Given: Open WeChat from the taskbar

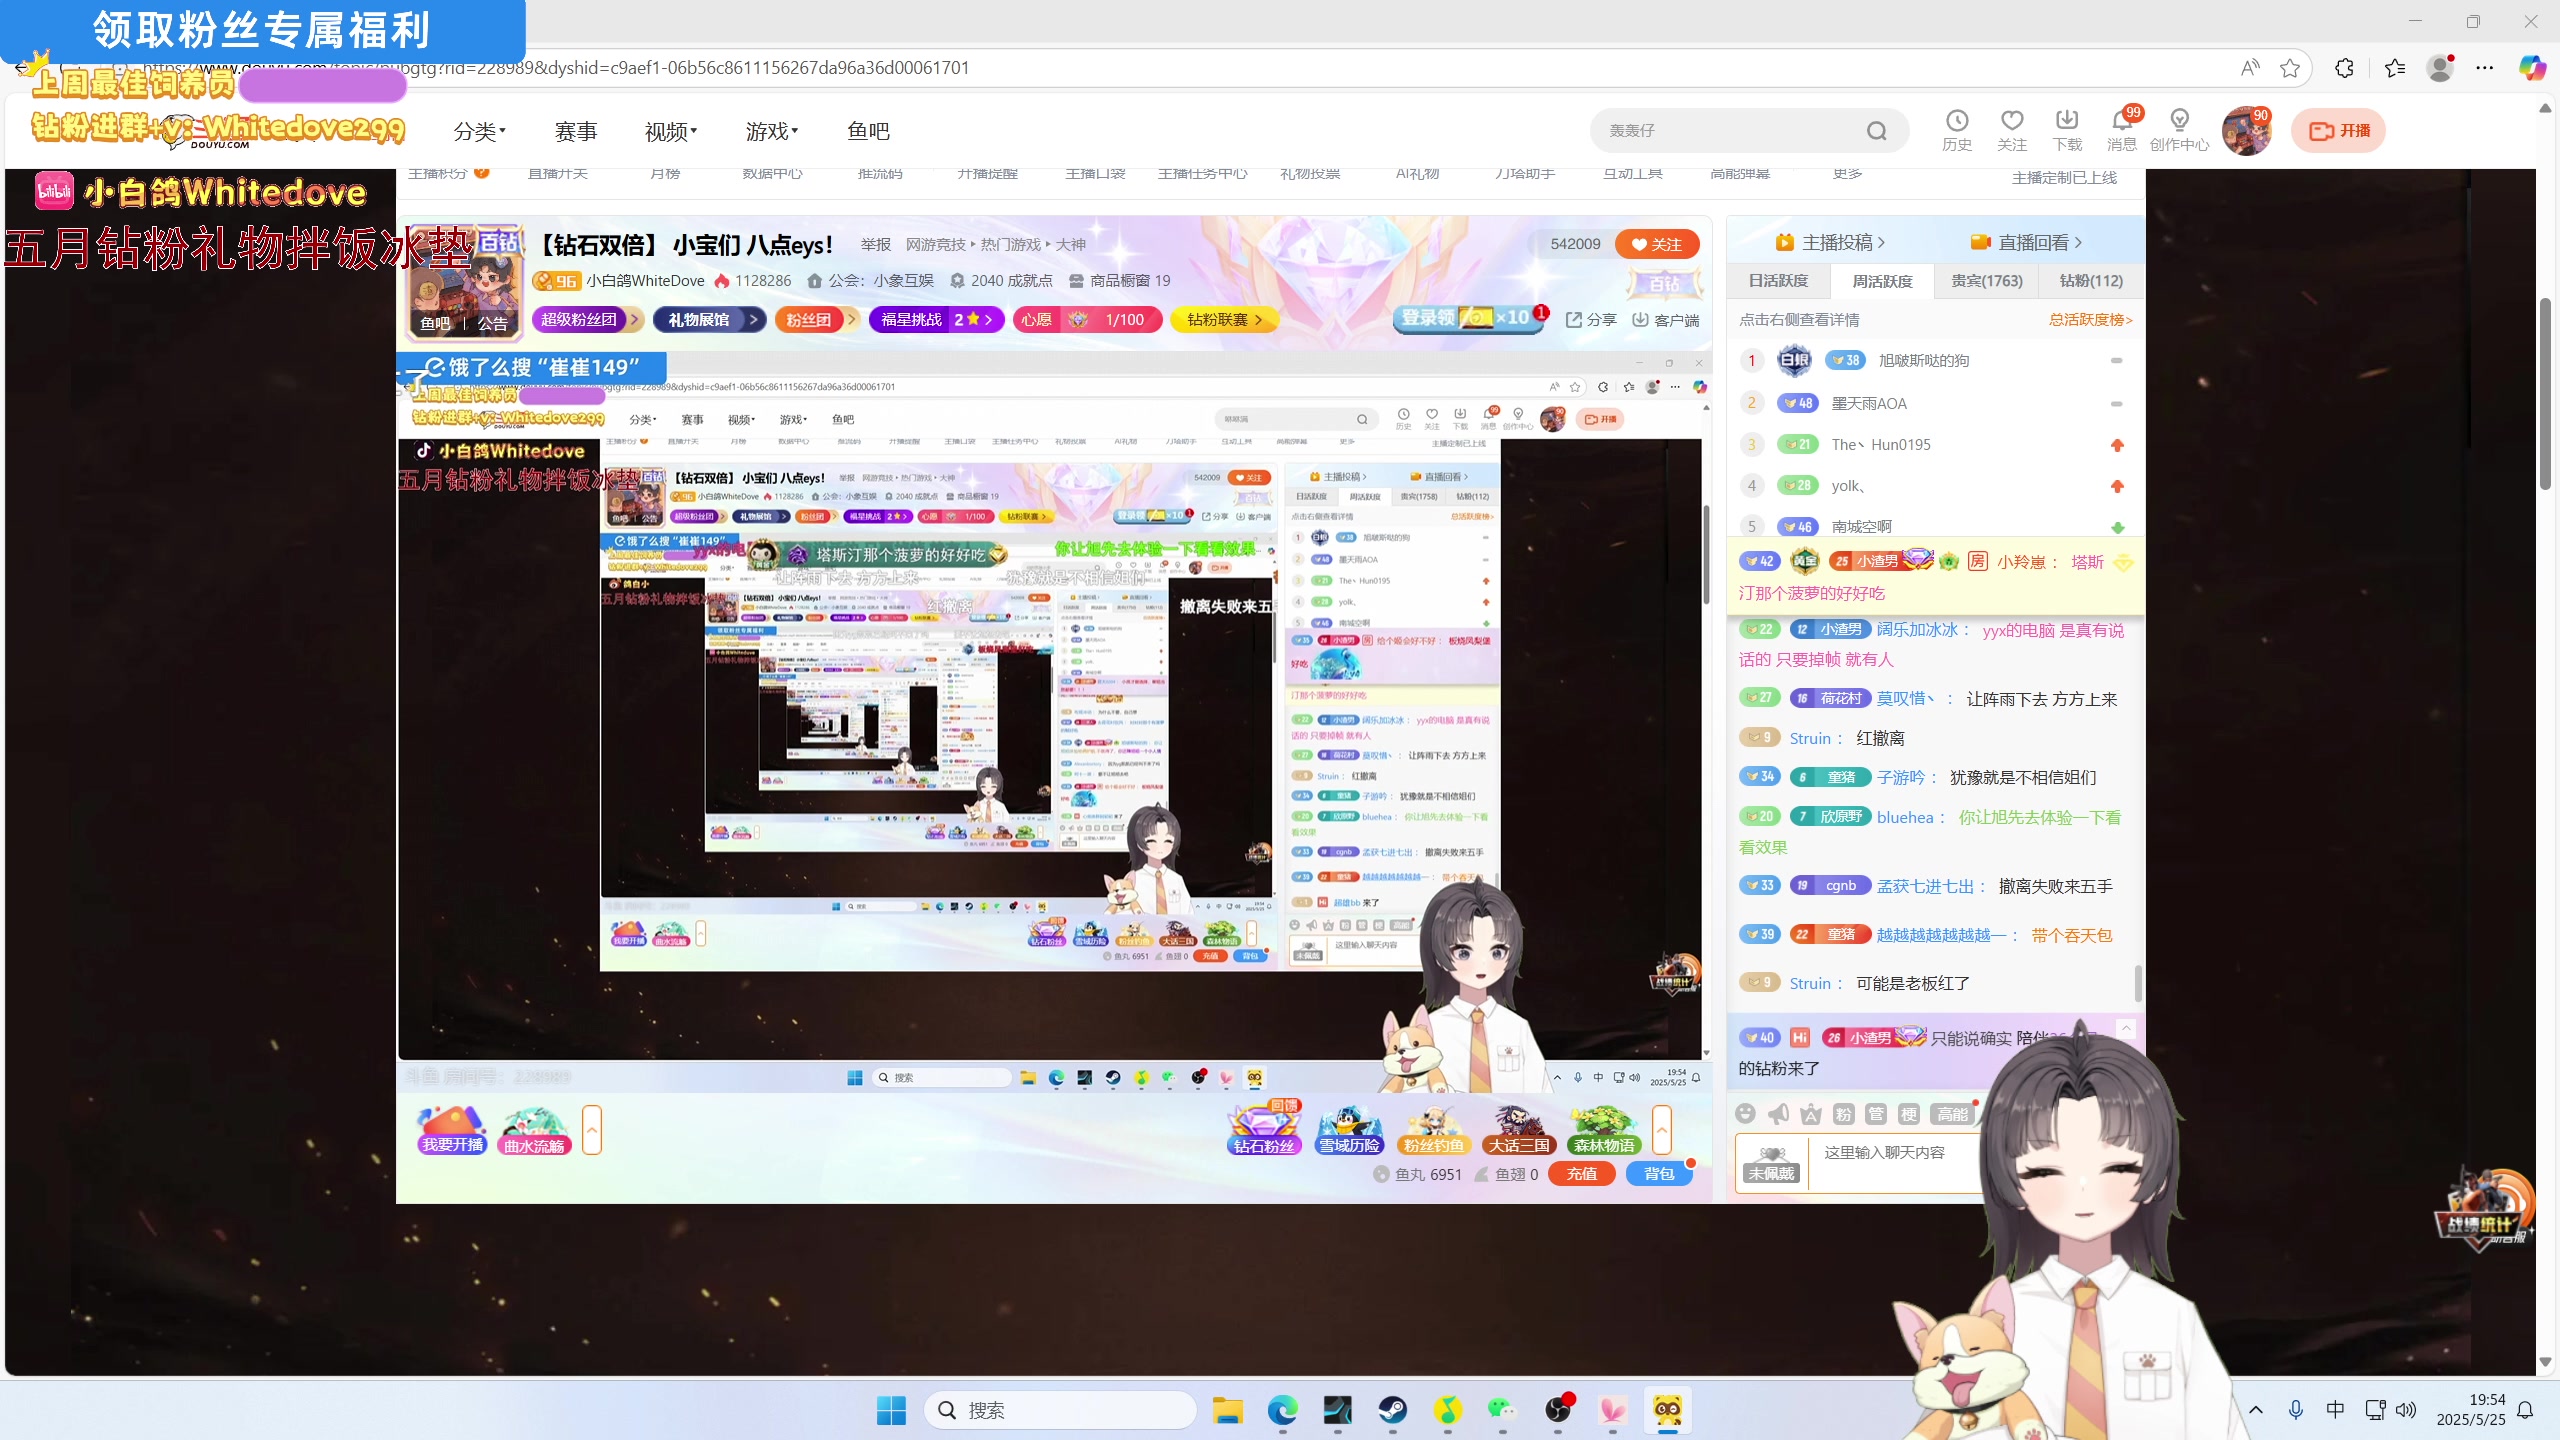Looking at the screenshot, I should pyautogui.click(x=1502, y=1410).
